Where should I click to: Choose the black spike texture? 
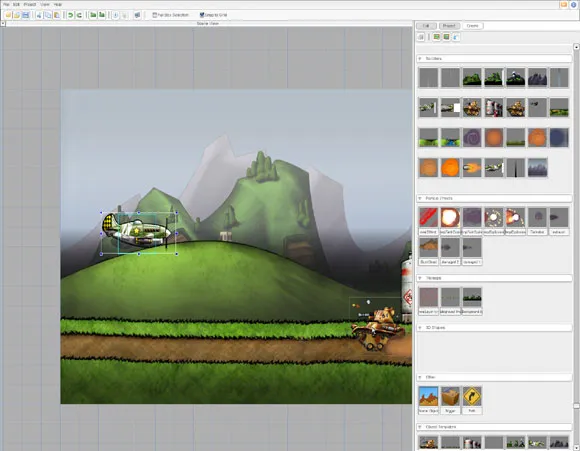click(516, 168)
